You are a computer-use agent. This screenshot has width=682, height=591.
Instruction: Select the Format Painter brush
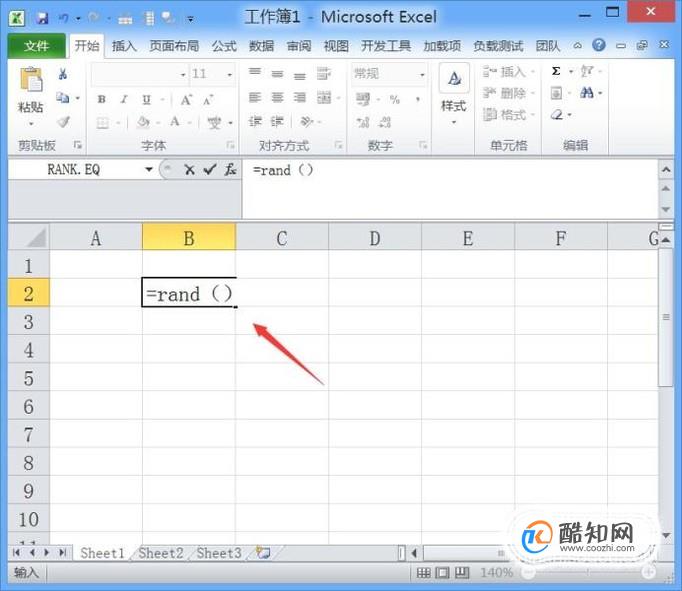[64, 122]
